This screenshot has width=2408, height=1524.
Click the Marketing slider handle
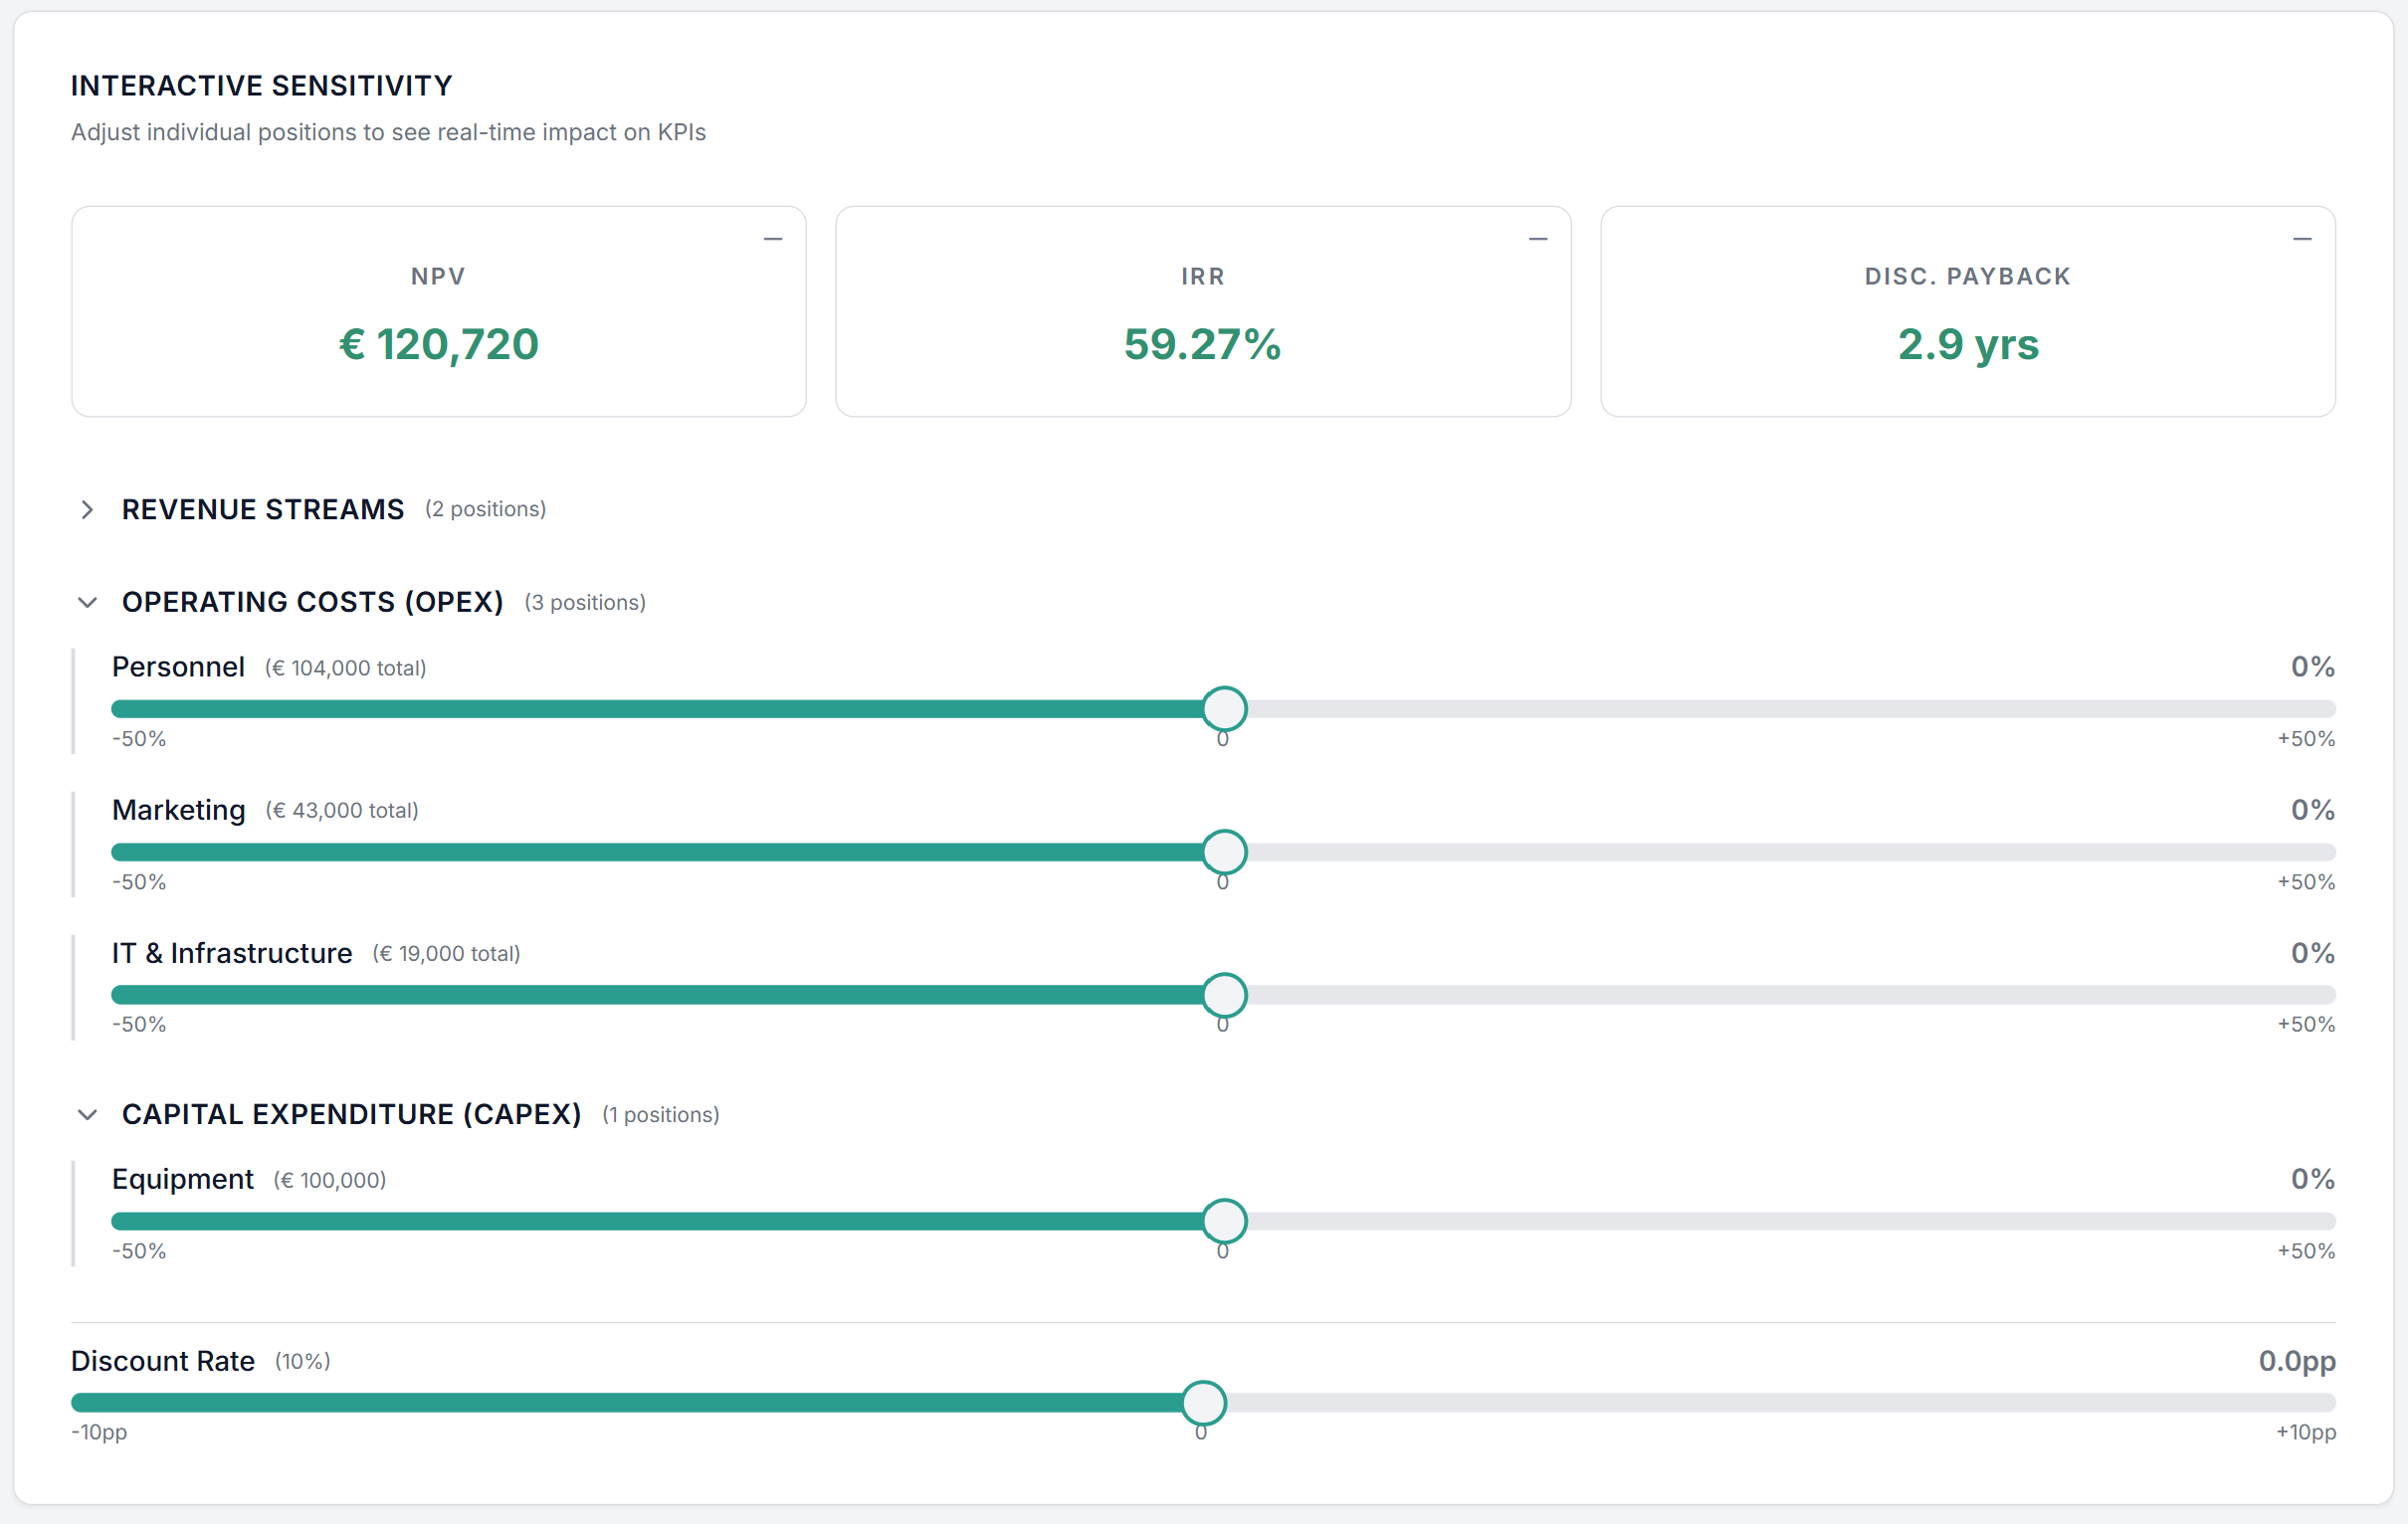pos(1224,852)
